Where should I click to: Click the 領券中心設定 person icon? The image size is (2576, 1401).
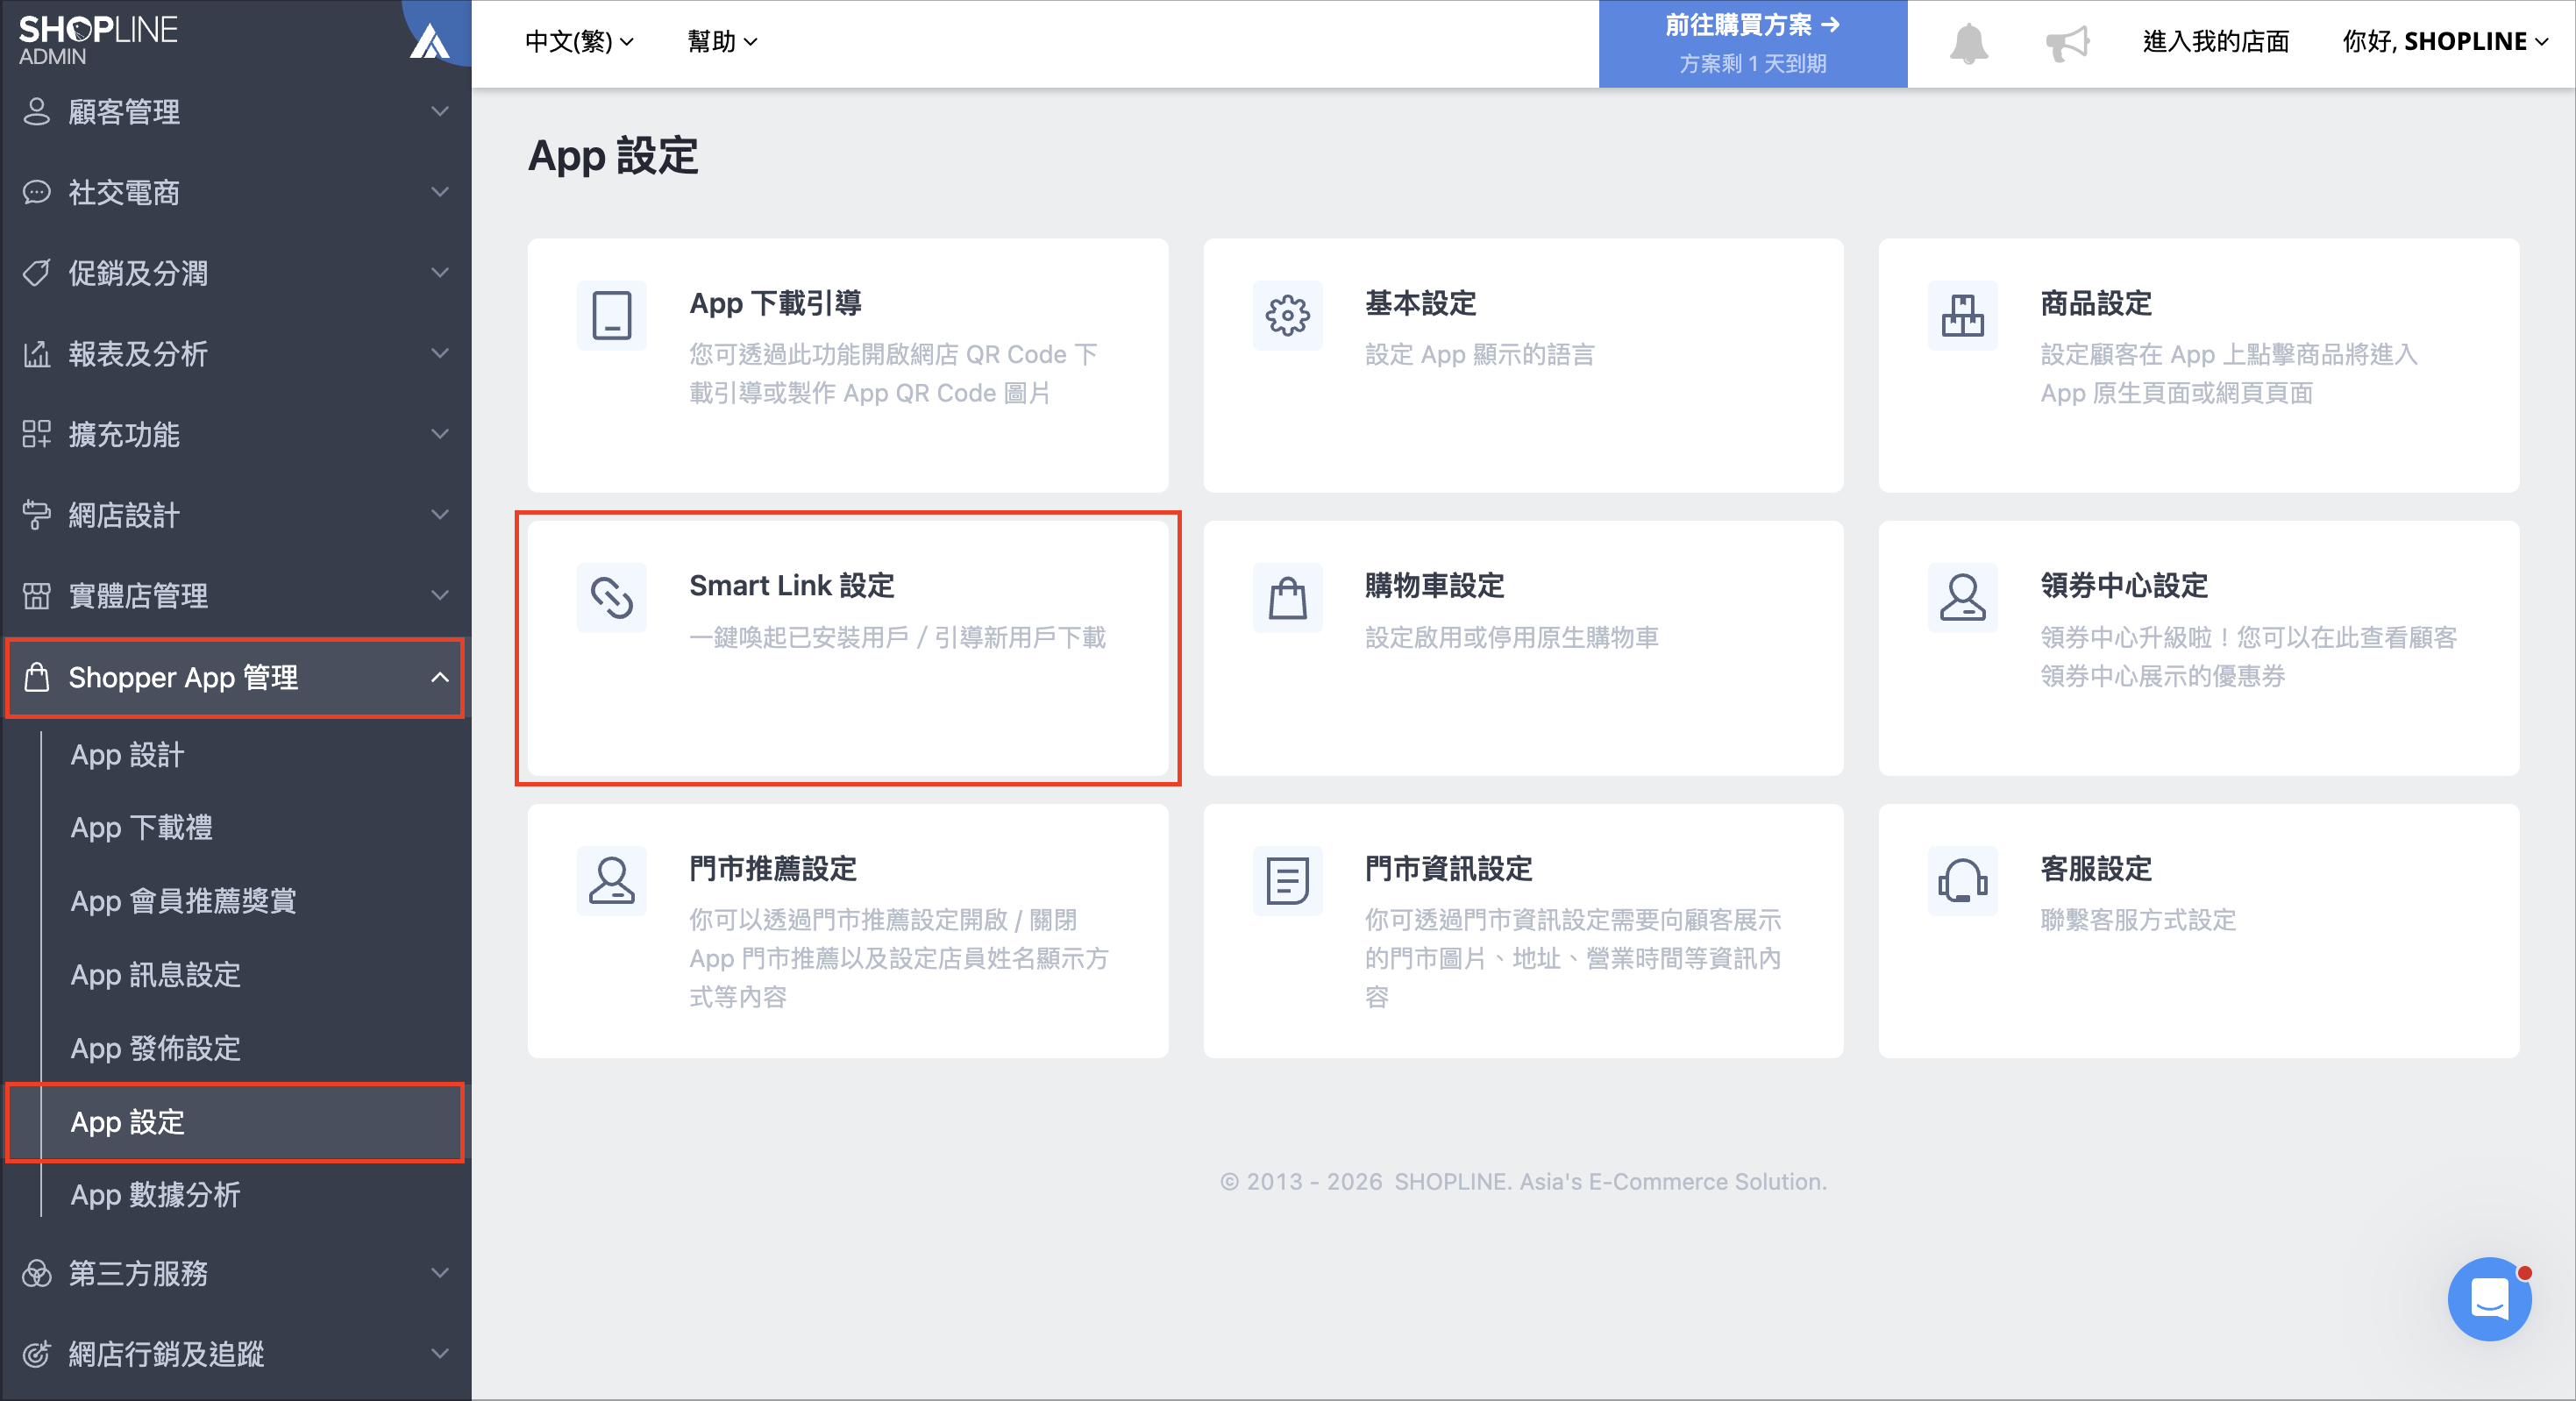coord(1962,598)
